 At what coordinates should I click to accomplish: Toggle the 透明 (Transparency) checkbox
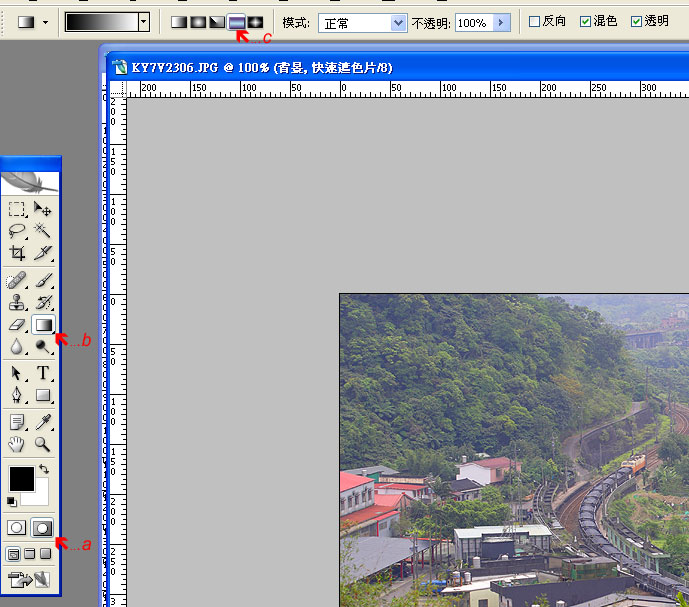coord(636,22)
